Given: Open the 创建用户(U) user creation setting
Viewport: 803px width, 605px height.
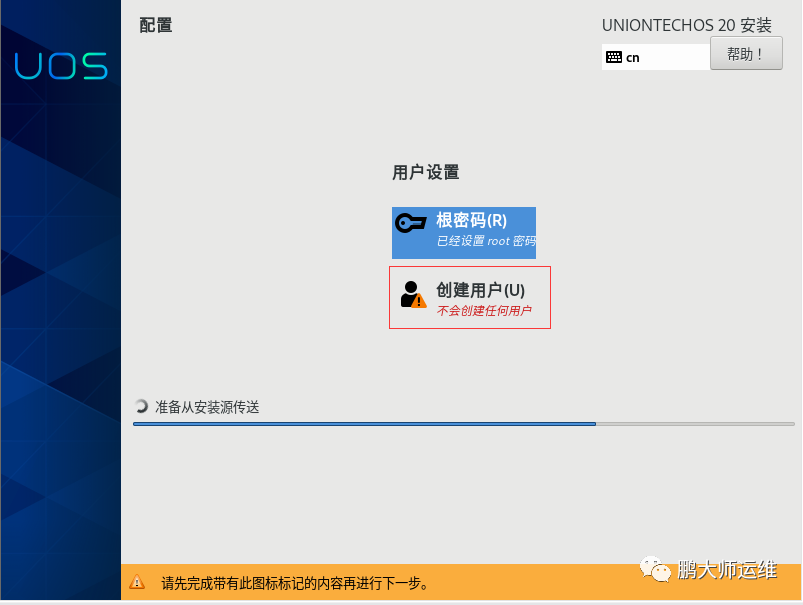Looking at the screenshot, I should tap(470, 297).
